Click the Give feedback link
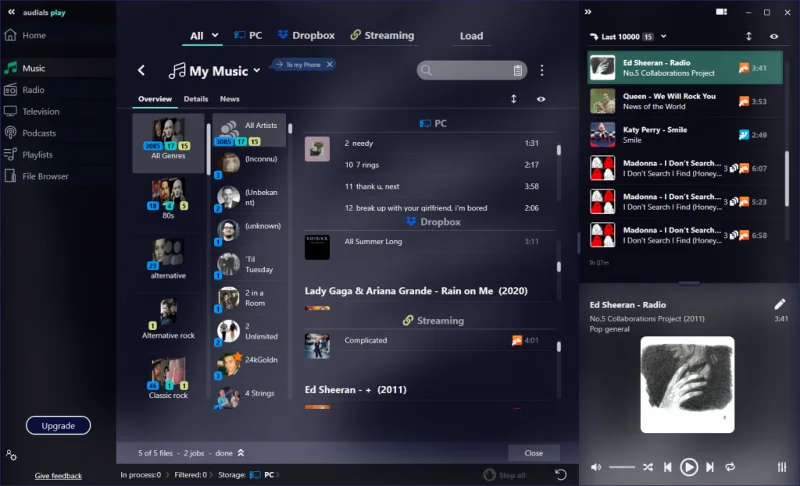This screenshot has width=800, height=486. [x=58, y=475]
